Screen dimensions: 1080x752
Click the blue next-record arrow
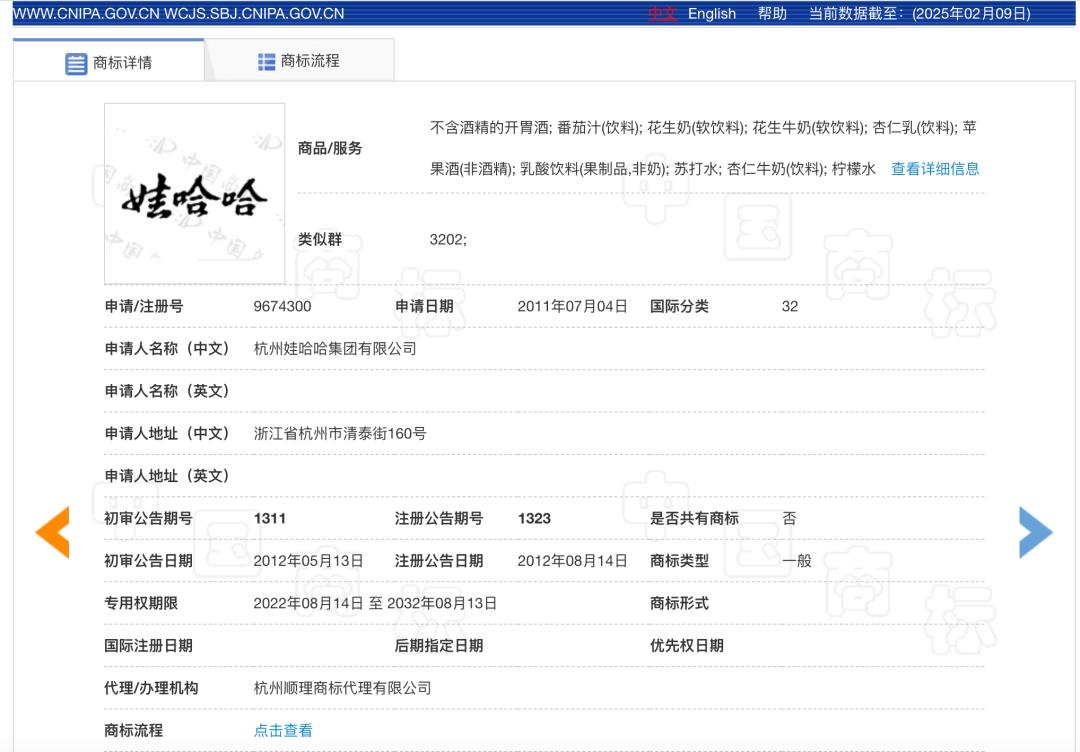coord(1035,532)
